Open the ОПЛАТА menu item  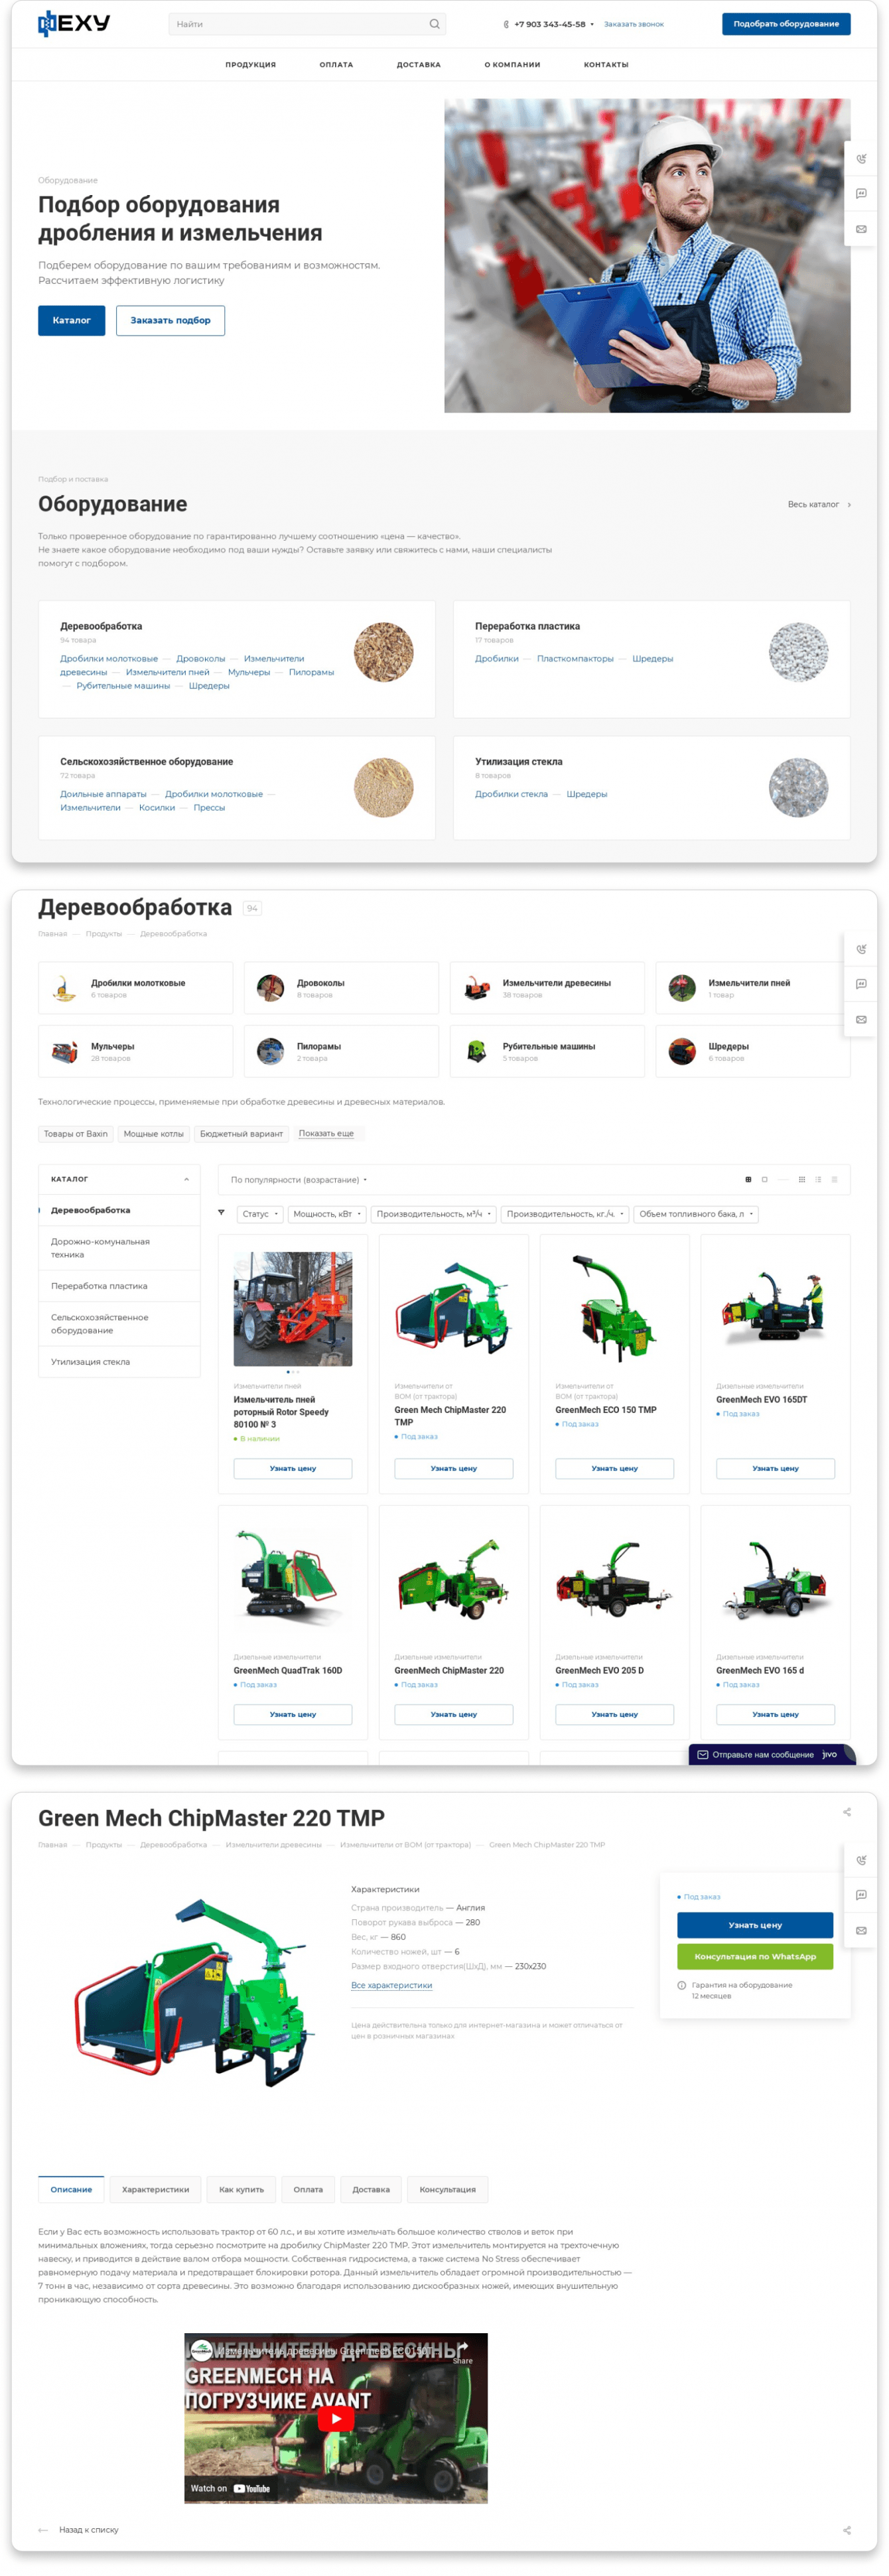pos(336,65)
